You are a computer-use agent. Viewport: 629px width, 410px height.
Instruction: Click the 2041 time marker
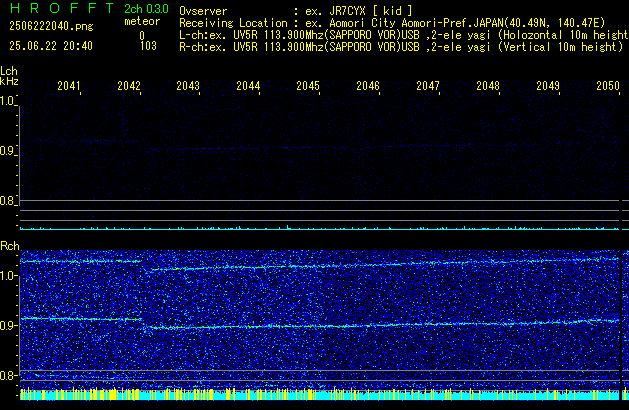69,86
